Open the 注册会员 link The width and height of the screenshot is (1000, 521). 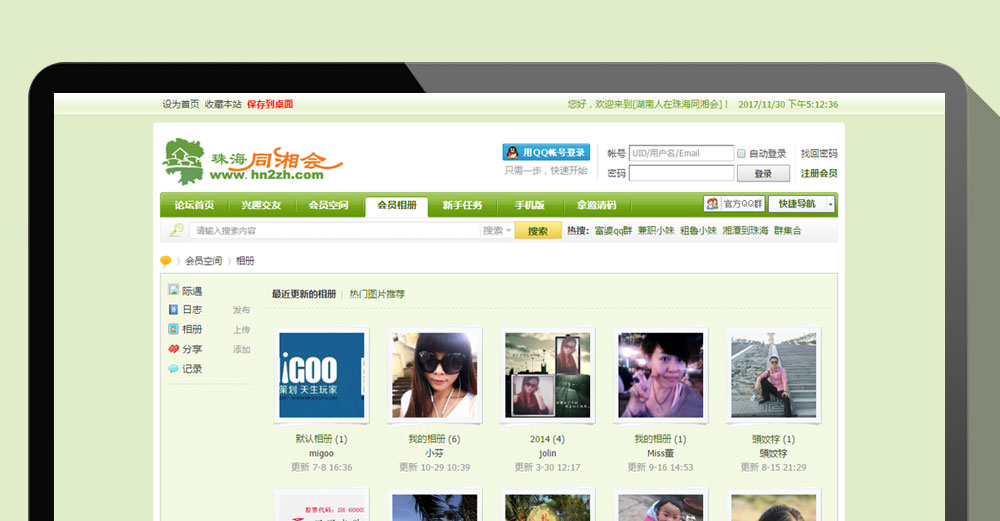[x=819, y=173]
